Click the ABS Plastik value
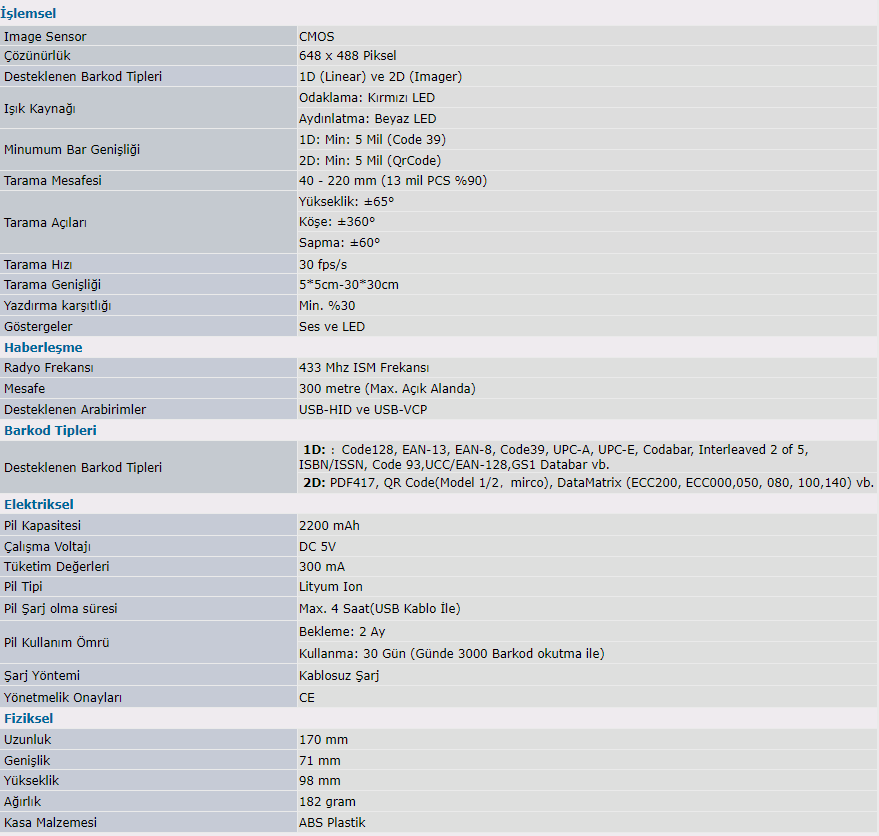The width and height of the screenshot is (879, 836). (332, 822)
